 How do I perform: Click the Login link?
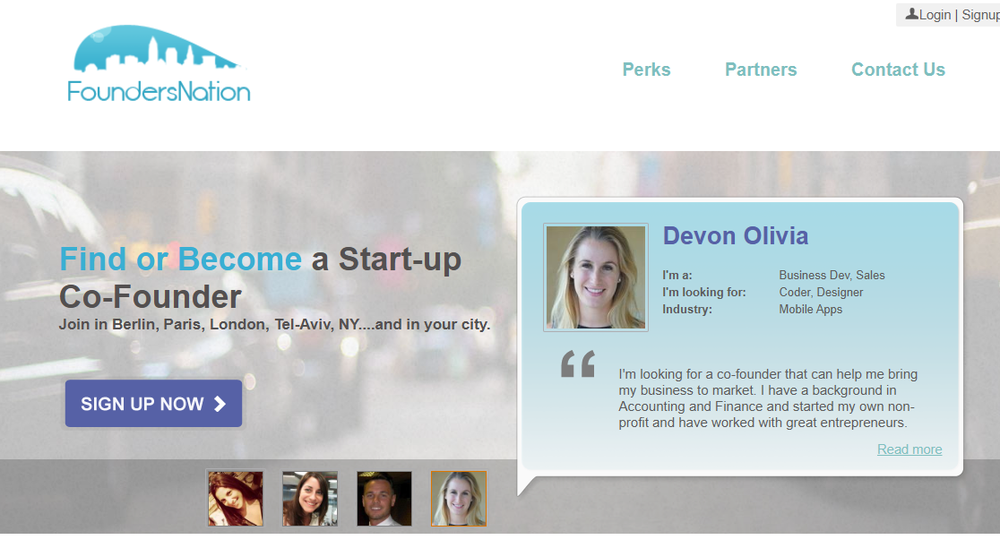coord(935,15)
